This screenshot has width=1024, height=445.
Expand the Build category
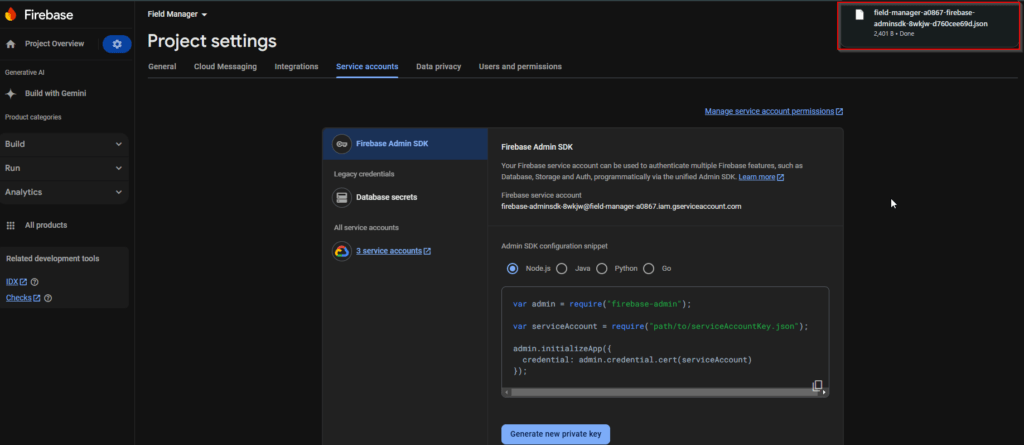[64, 144]
